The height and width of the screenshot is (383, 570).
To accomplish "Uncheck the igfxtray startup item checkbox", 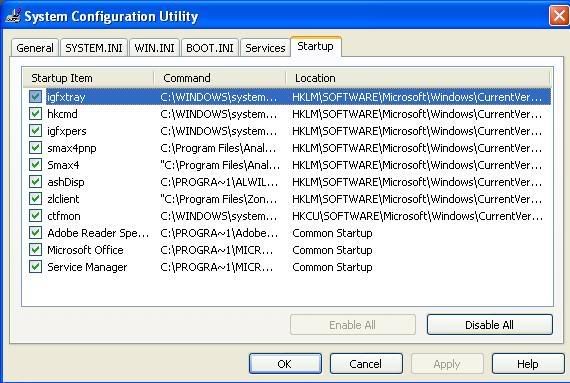I will (35, 97).
